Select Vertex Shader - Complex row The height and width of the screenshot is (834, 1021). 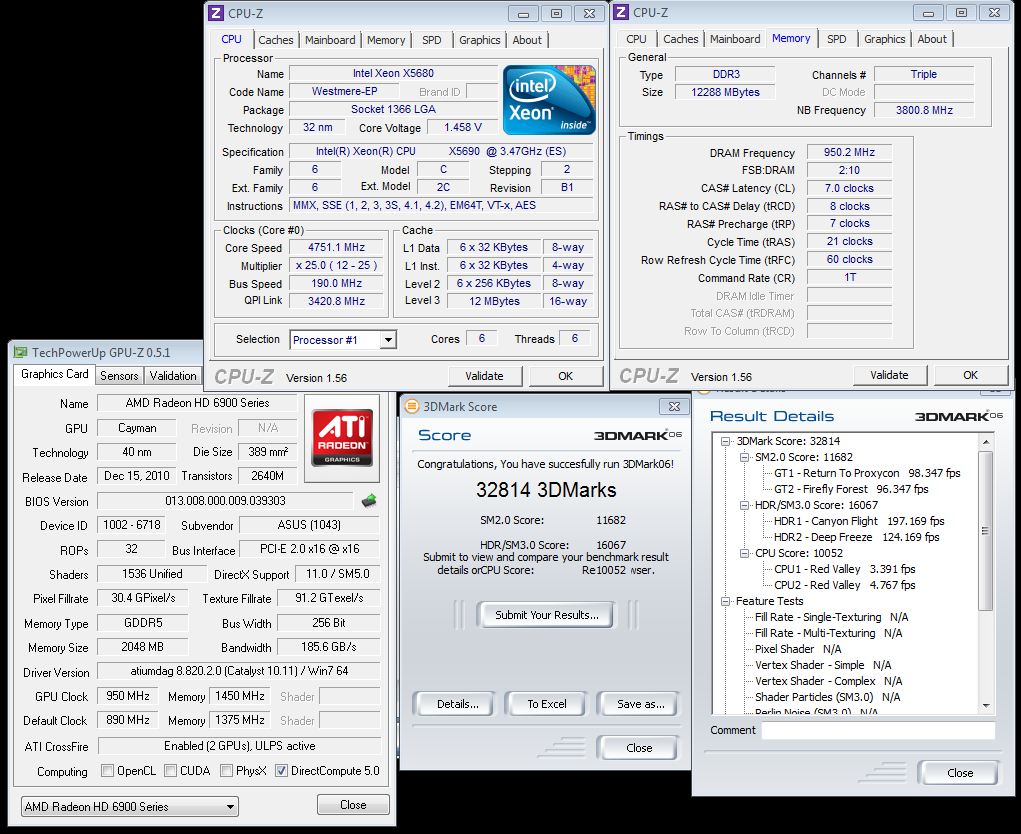click(828, 681)
